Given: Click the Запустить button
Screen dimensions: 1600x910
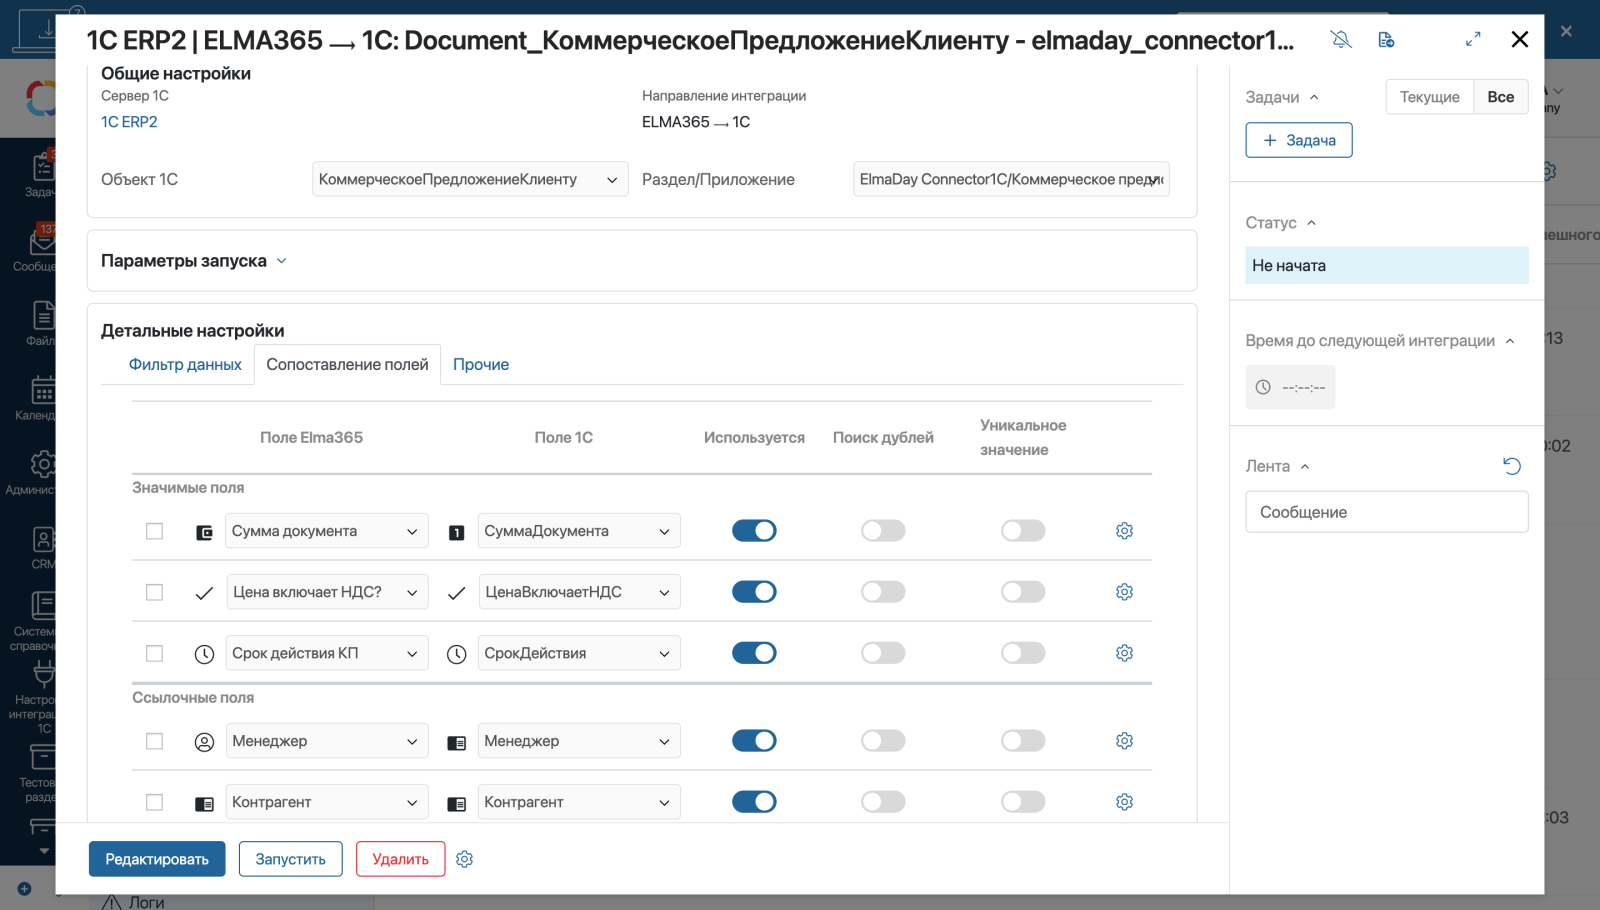Looking at the screenshot, I should (290, 859).
